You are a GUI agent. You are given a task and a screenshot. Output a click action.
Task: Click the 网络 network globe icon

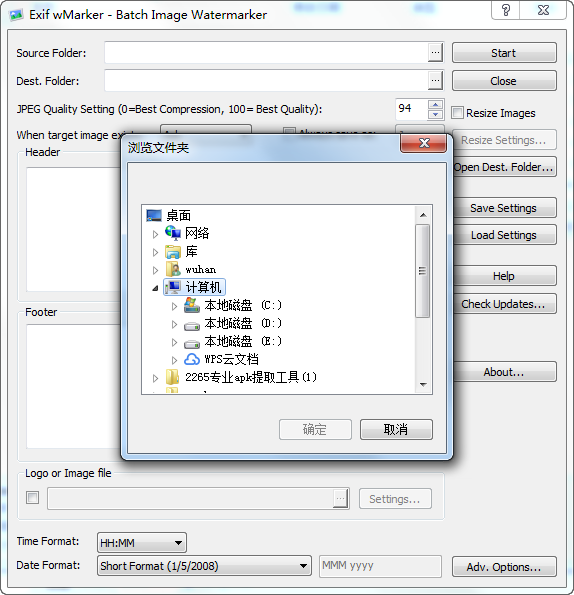click(173, 233)
